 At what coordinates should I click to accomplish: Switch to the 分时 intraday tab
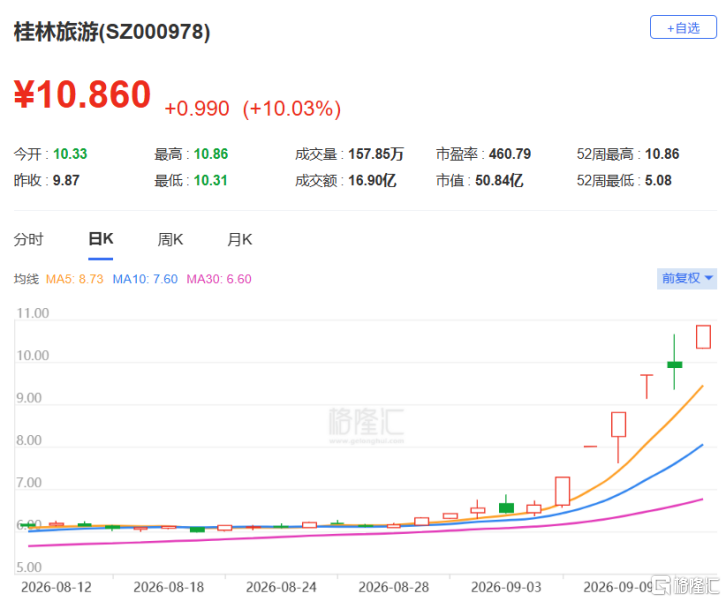[x=28, y=239]
